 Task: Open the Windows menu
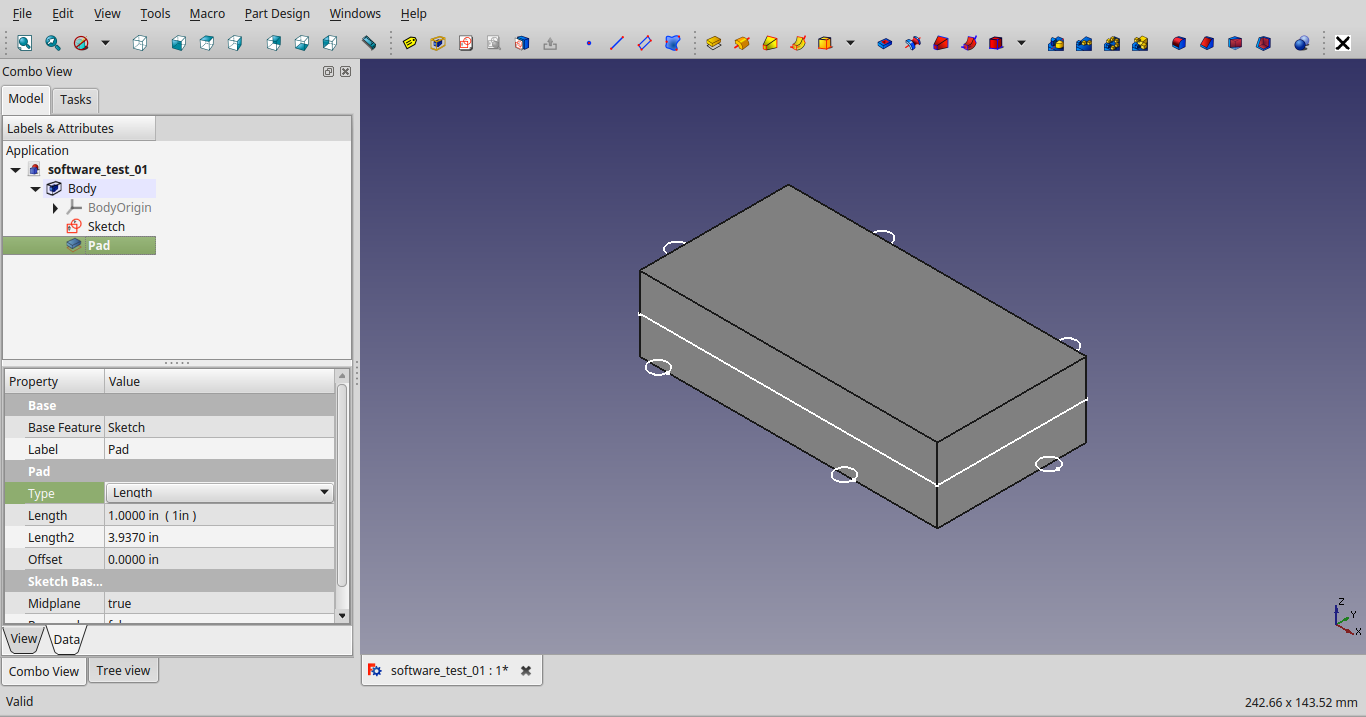coord(355,13)
